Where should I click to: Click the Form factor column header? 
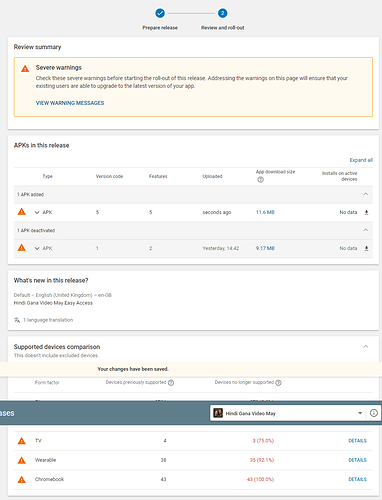pyautogui.click(x=47, y=383)
